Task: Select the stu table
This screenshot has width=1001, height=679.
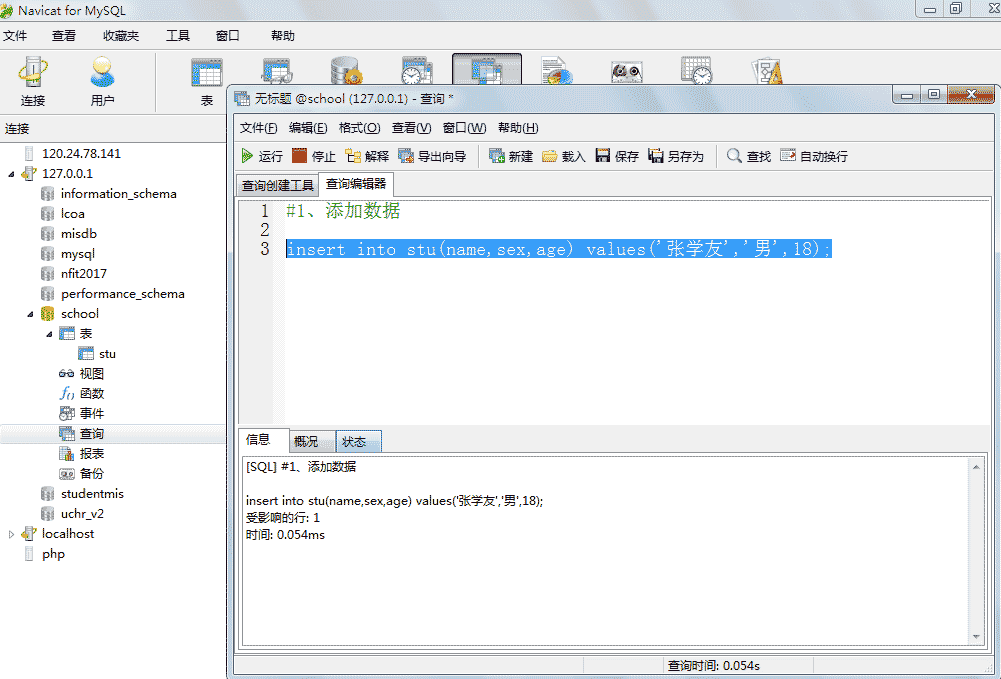Action: 107,354
